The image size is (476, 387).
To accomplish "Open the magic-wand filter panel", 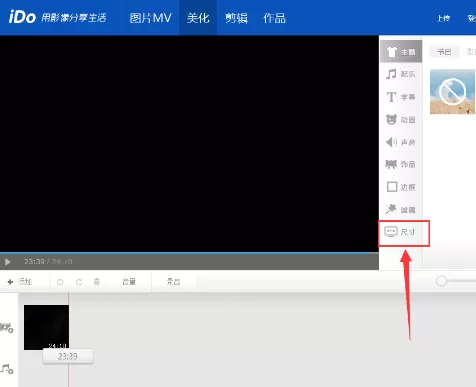I will coord(401,210).
